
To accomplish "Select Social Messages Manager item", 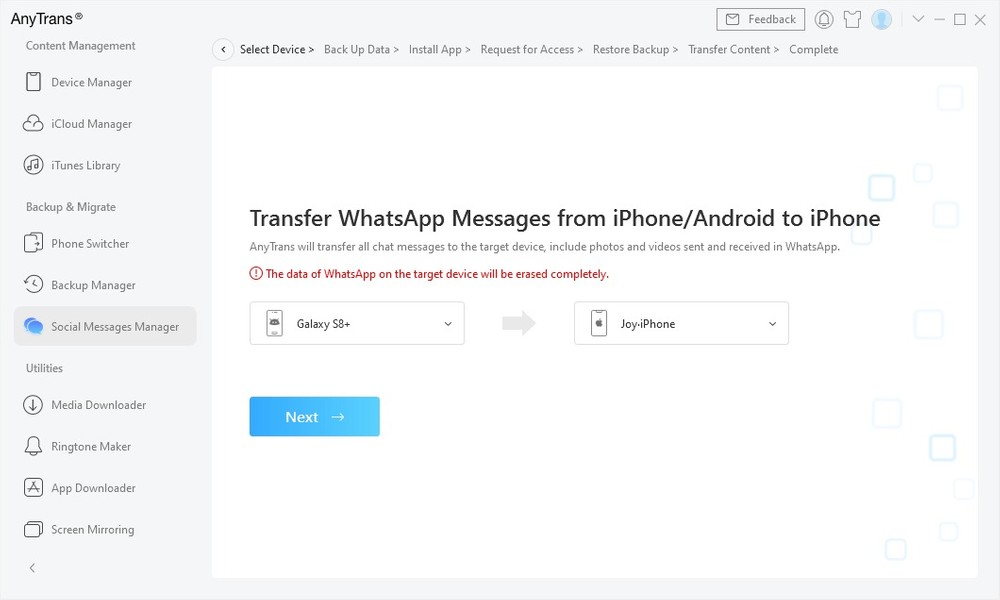I will tap(105, 326).
